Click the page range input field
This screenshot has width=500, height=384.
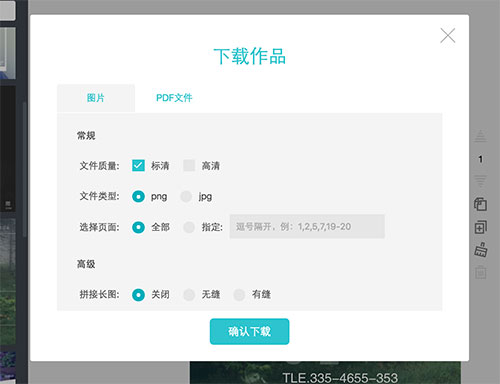pos(307,227)
